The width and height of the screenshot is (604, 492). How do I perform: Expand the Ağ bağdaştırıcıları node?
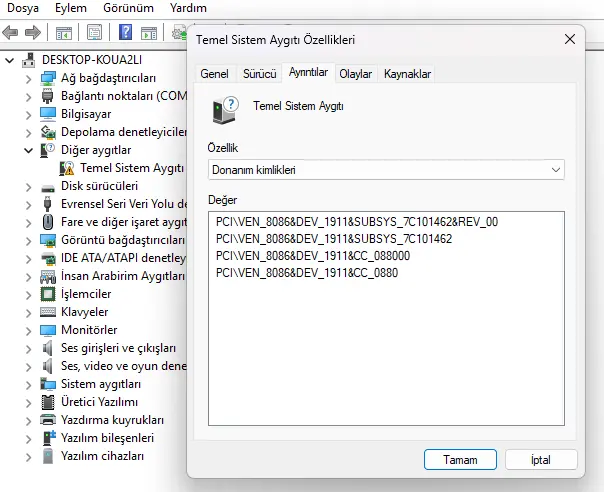click(x=28, y=79)
